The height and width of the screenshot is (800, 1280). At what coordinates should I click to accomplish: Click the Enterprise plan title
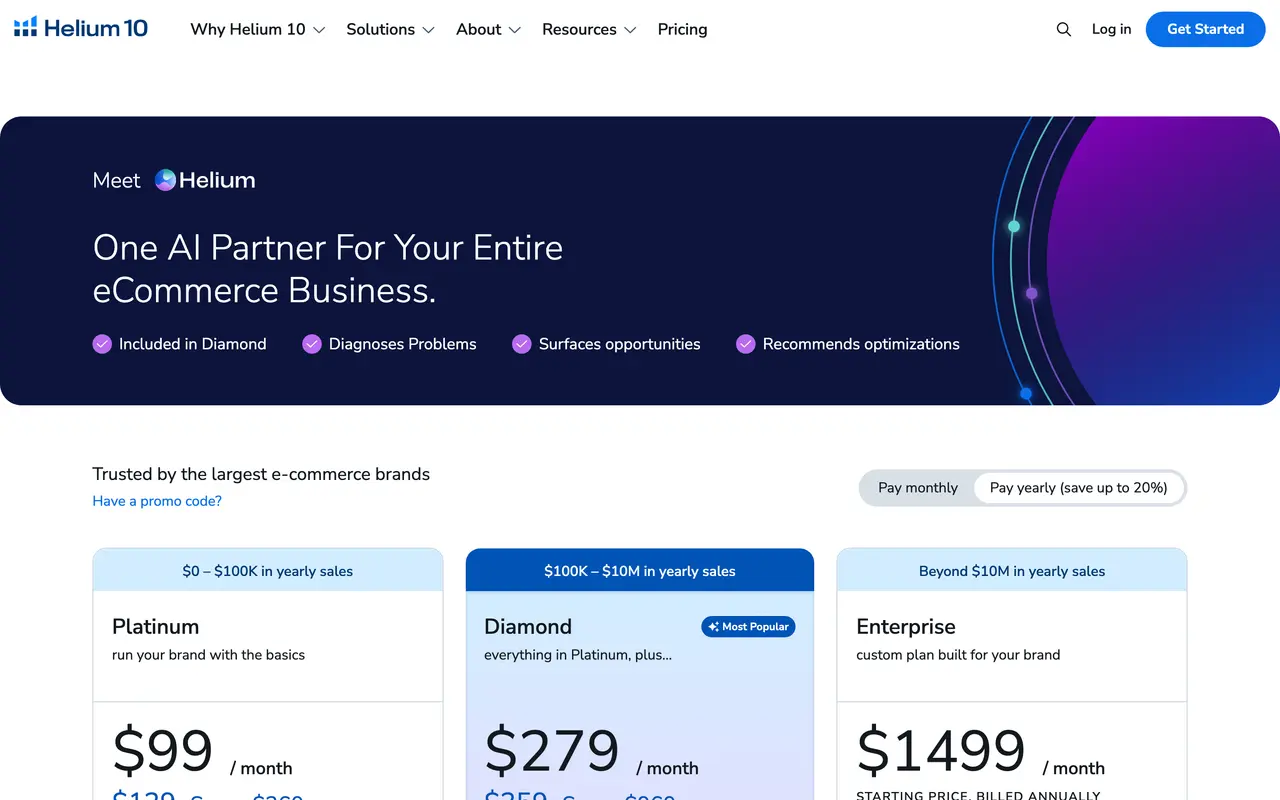point(906,627)
